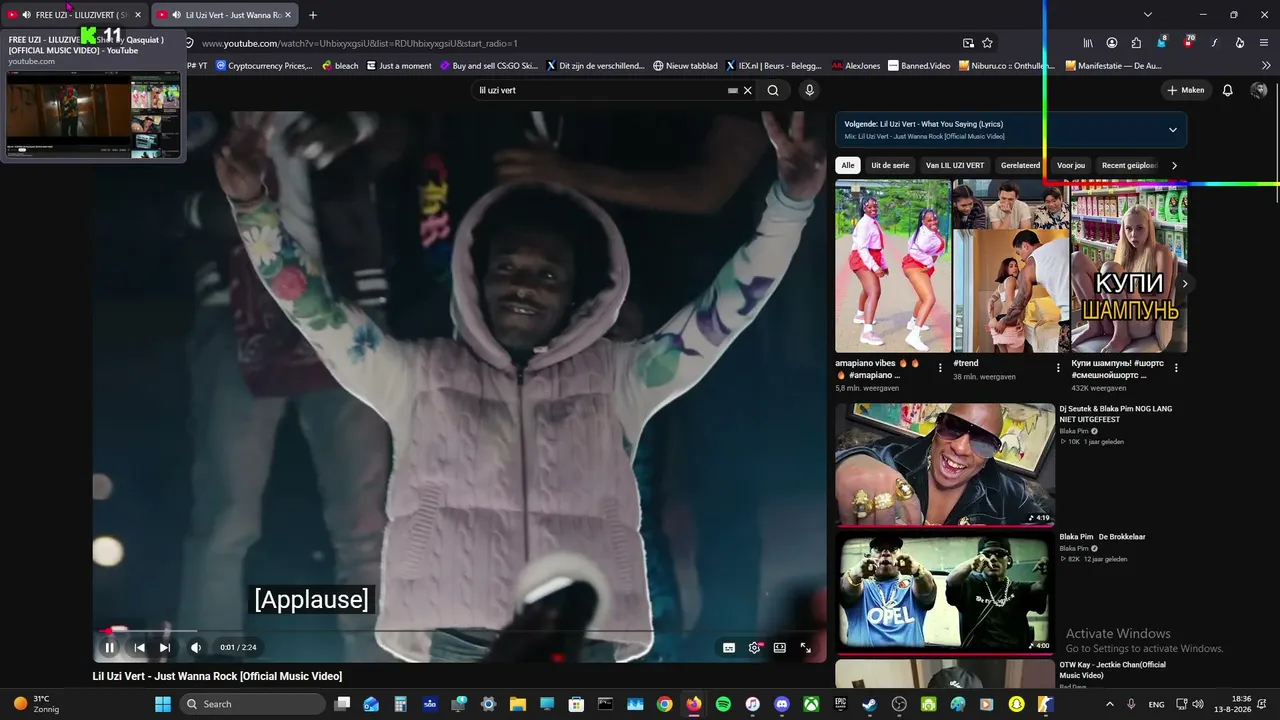Show next Shorts with the shelf arrow

click(x=1185, y=284)
